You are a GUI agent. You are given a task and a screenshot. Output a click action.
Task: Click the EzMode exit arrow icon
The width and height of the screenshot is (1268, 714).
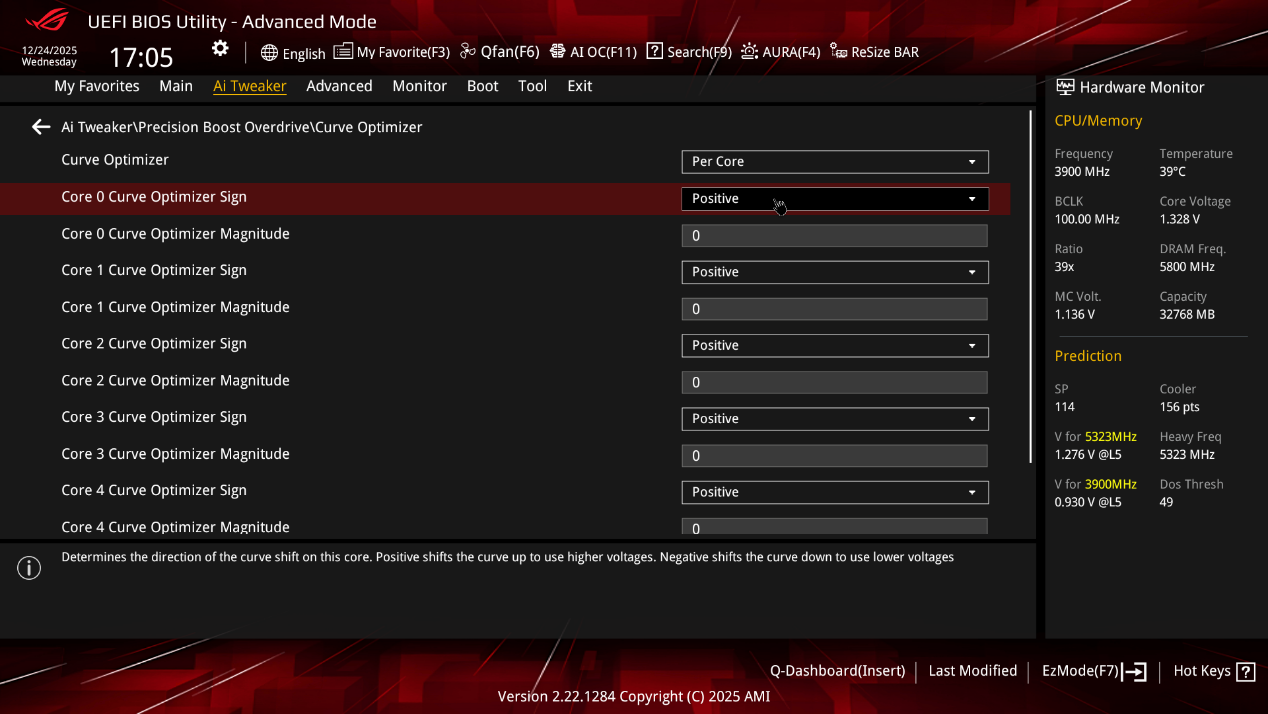point(1134,672)
